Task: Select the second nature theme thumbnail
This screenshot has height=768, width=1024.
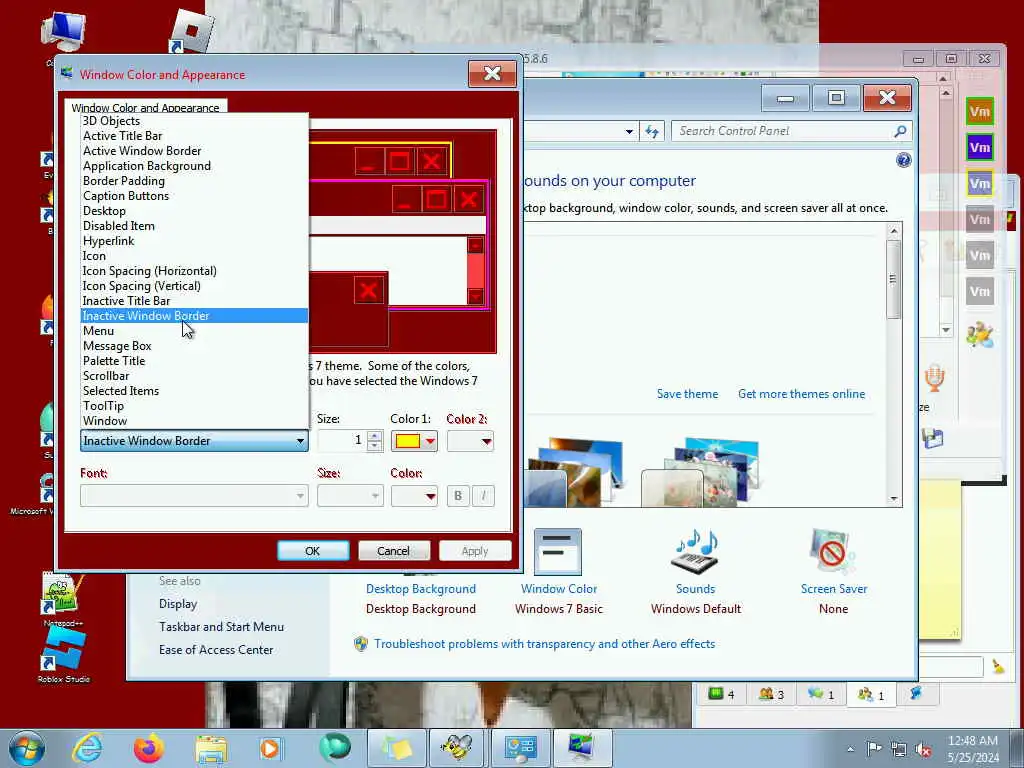Action: (x=702, y=472)
